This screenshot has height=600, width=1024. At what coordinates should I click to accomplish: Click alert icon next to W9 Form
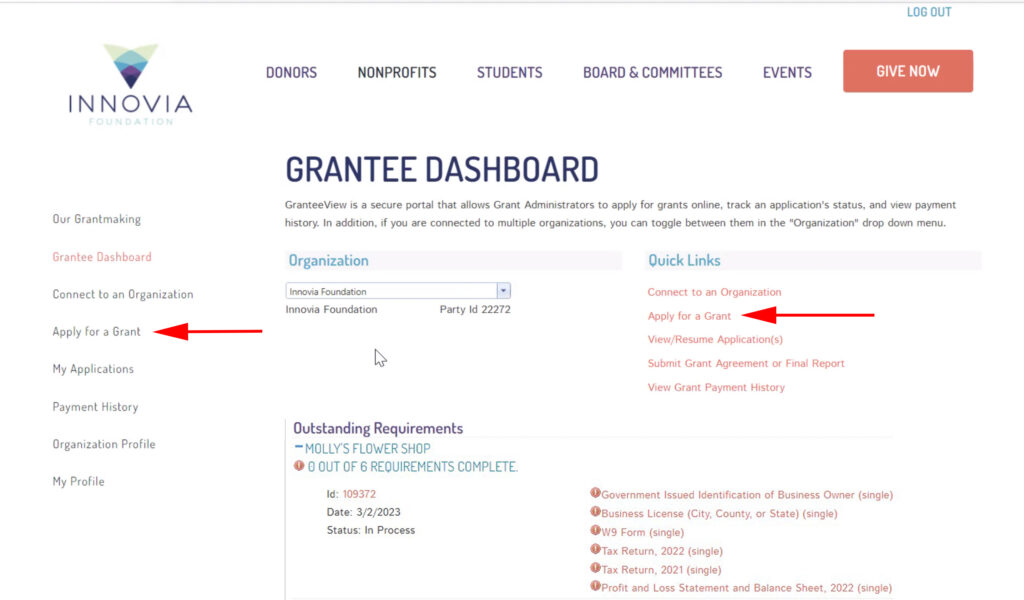pos(595,530)
